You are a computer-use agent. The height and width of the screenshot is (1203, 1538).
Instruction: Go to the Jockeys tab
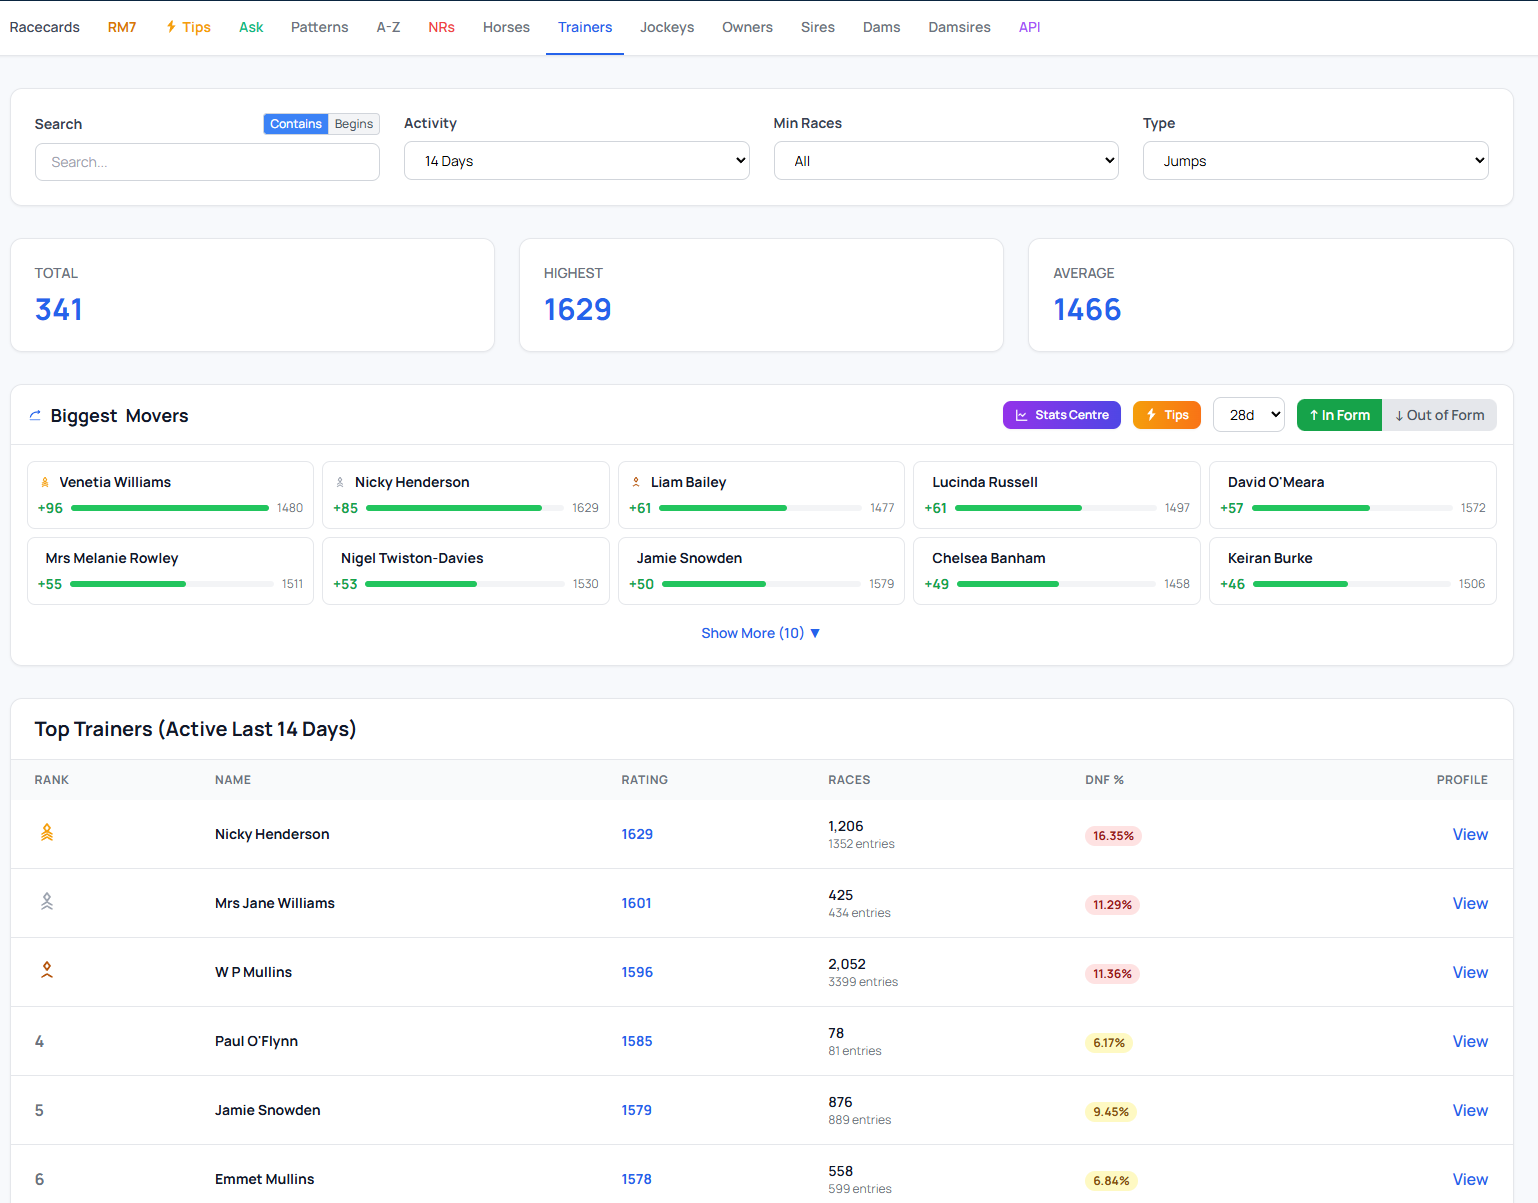coord(667,27)
